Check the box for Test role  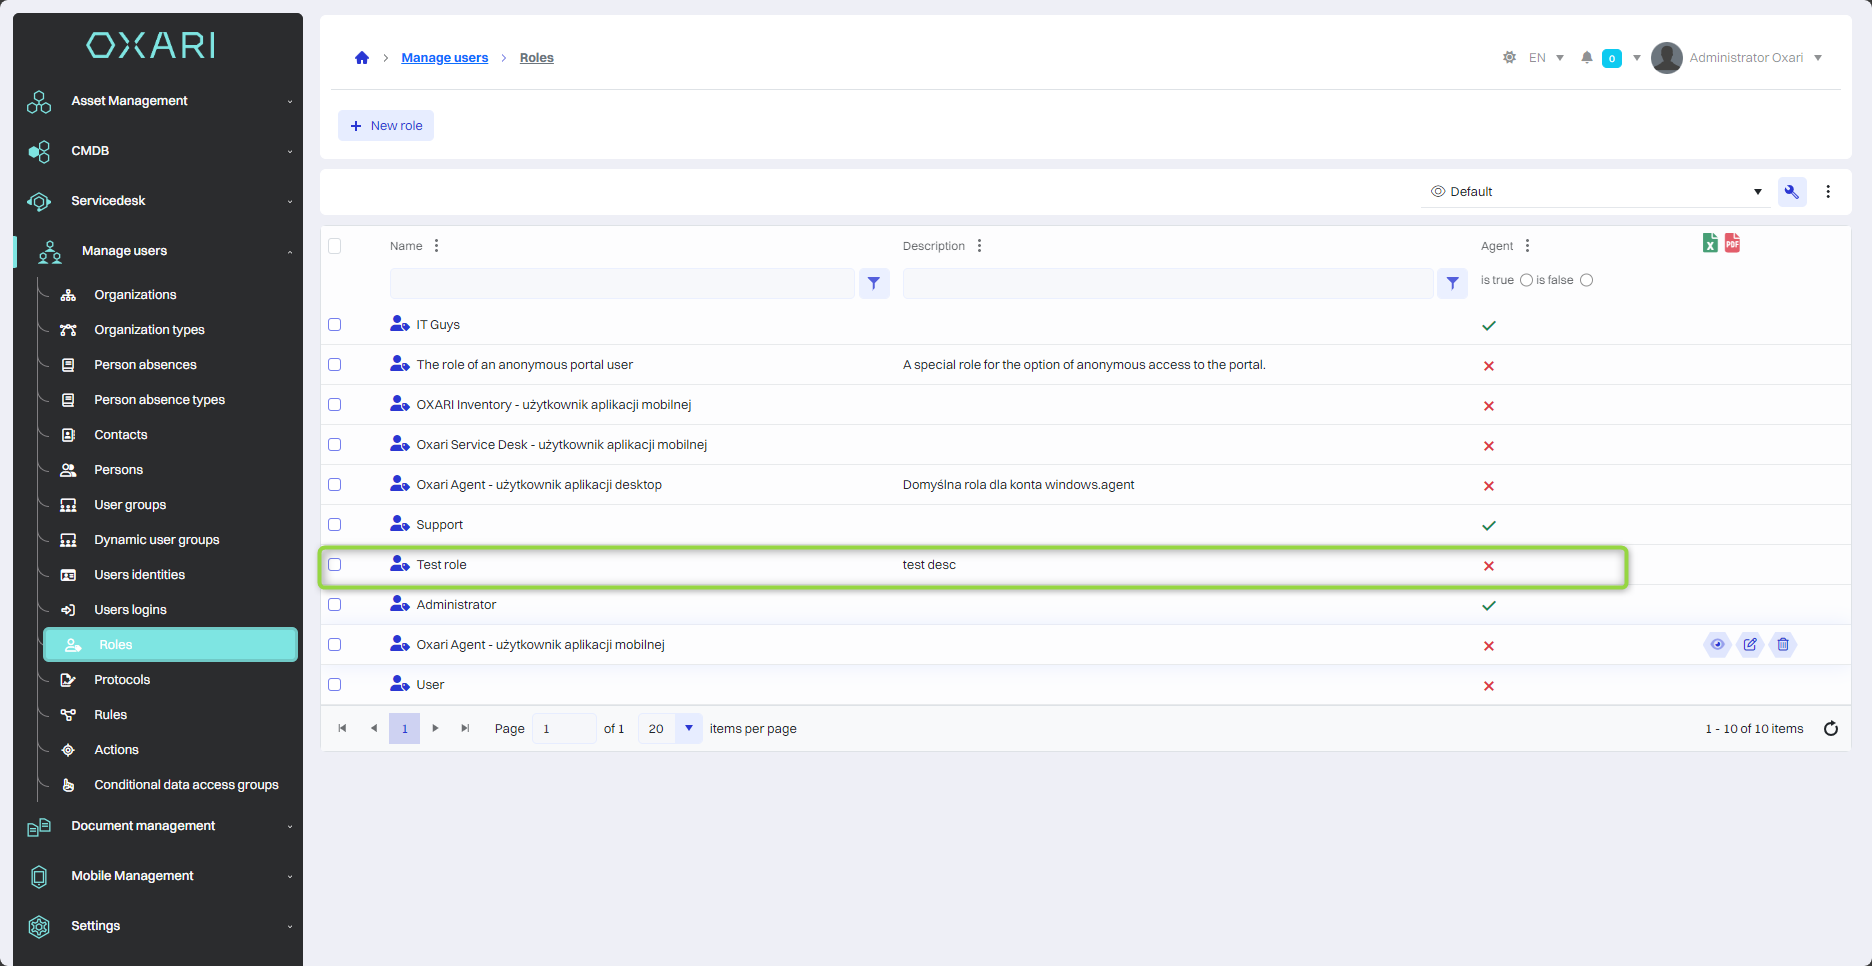[335, 565]
